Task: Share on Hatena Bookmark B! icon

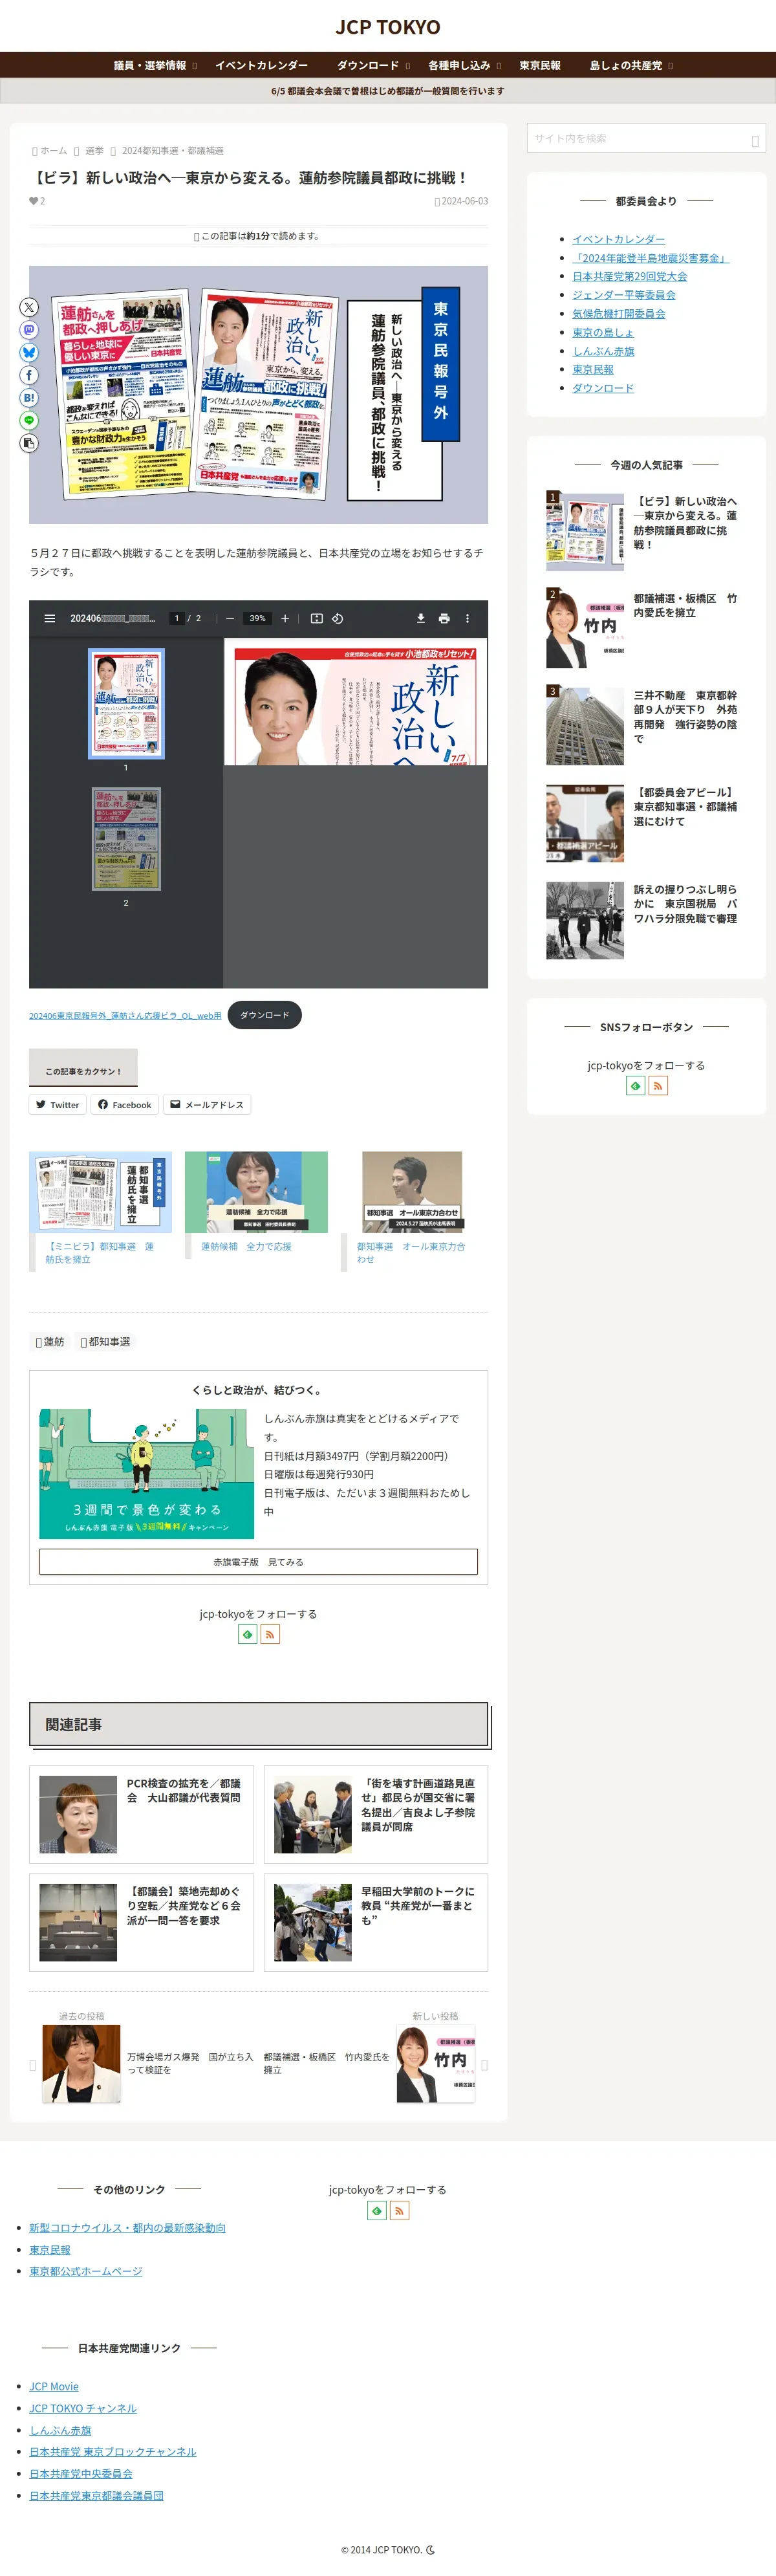Action: [29, 398]
